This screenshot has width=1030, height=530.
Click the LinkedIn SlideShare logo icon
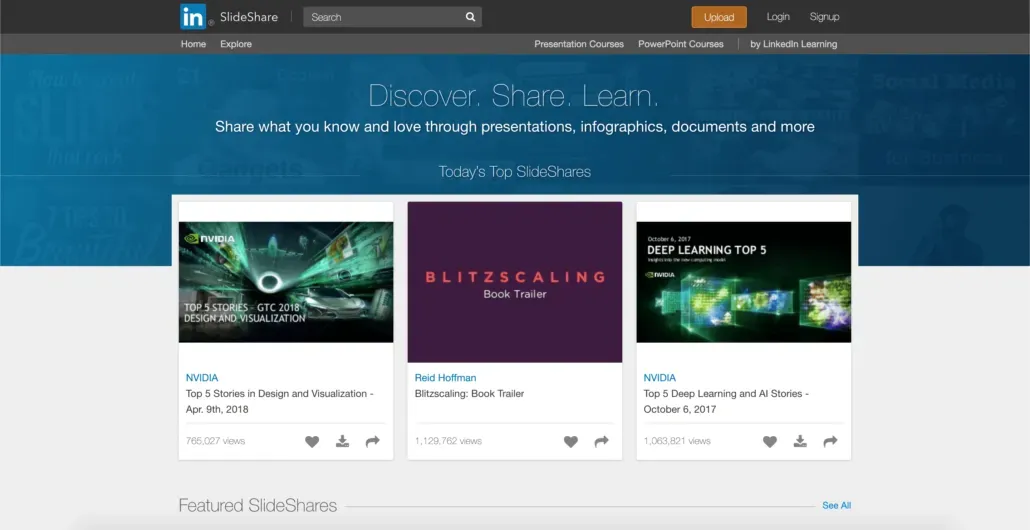193,16
